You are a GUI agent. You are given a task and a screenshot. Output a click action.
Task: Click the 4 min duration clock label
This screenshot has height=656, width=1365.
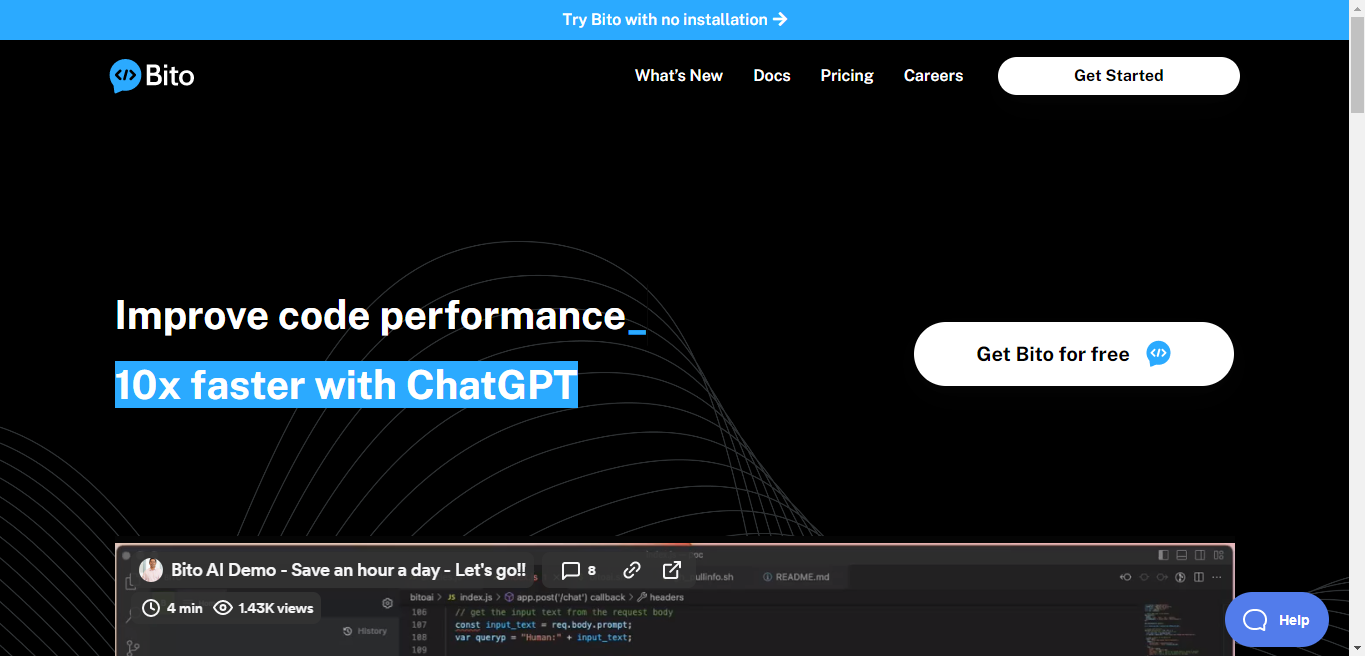tap(172, 608)
